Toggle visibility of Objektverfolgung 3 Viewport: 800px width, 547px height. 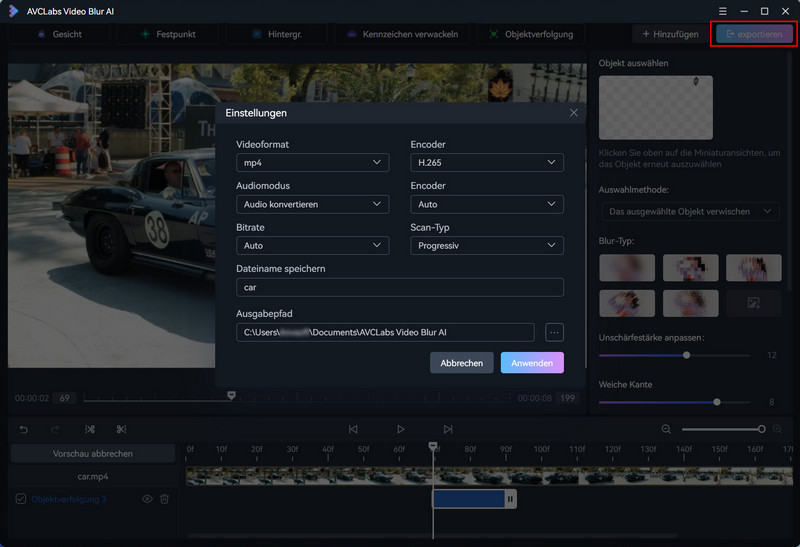[147, 499]
